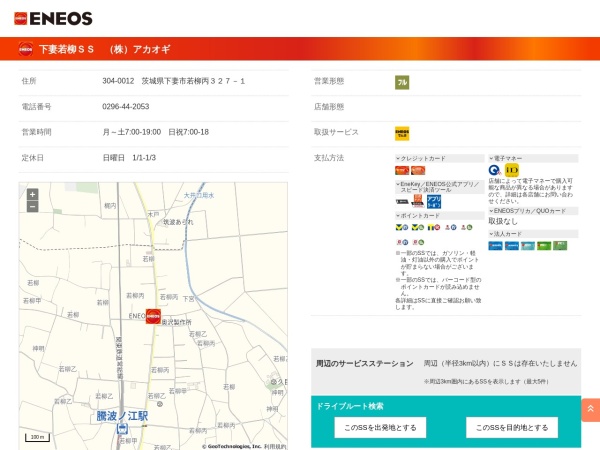This screenshot has height=450, width=600.
Task: Click the ドライブルート検索 heading
Action: [x=350, y=406]
